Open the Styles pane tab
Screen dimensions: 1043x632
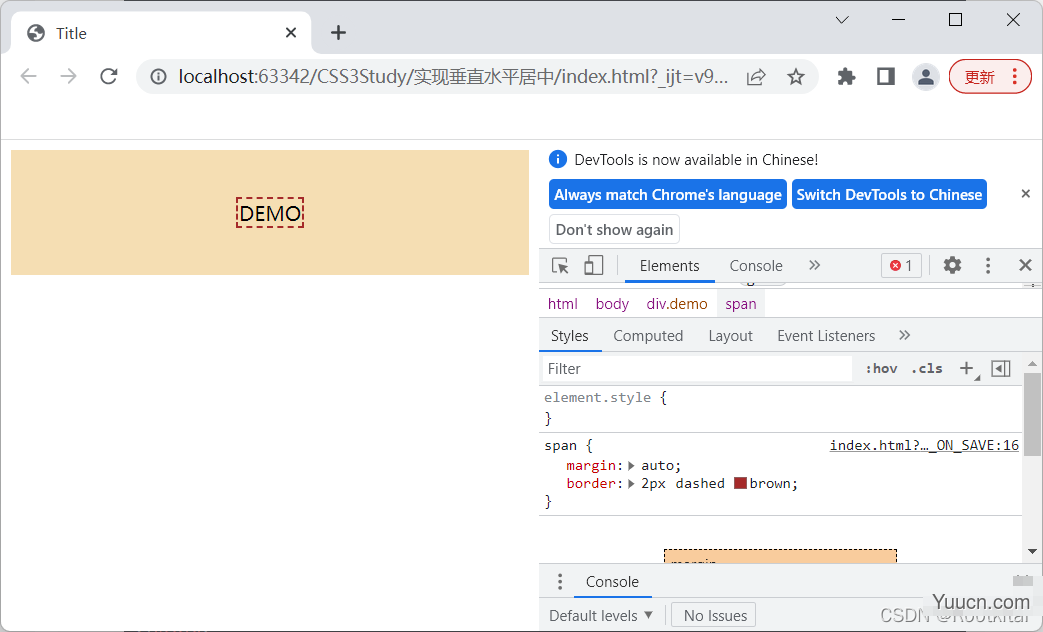tap(569, 336)
